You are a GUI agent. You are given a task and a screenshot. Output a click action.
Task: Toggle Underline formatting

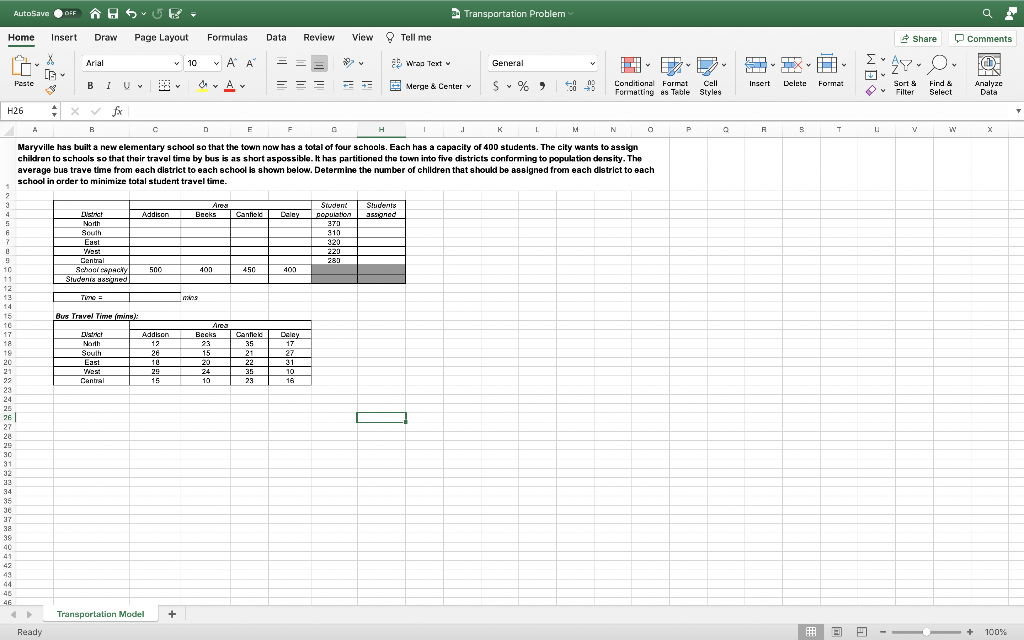point(126,86)
